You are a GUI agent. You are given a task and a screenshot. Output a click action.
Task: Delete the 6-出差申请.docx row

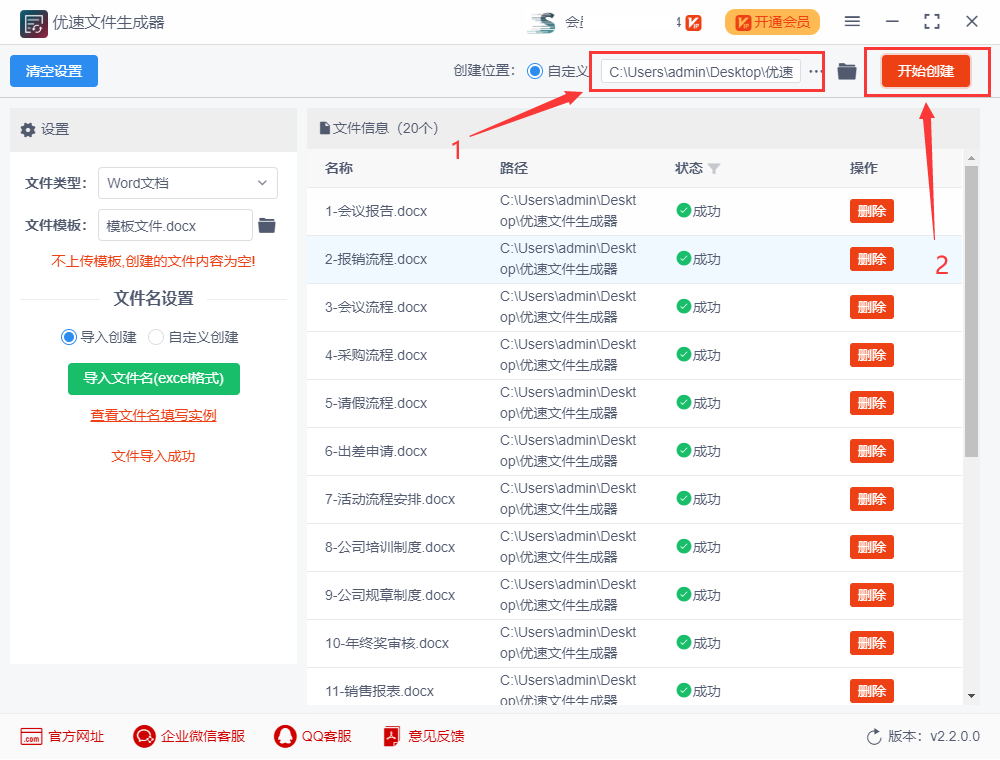pyautogui.click(x=872, y=451)
